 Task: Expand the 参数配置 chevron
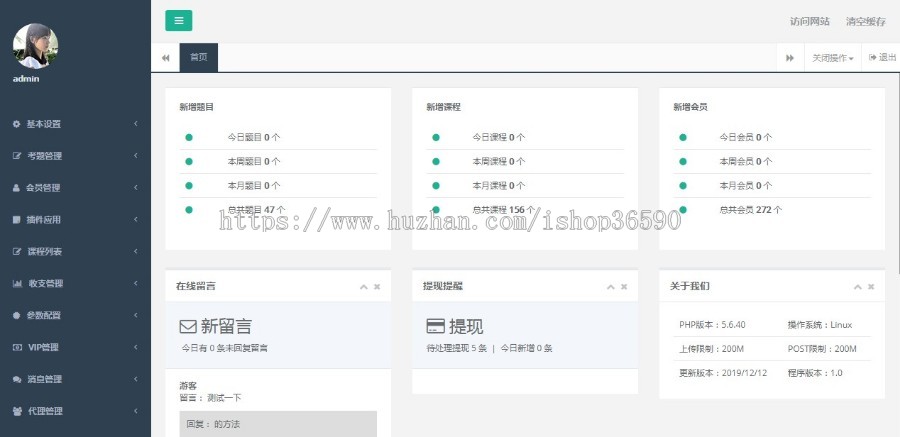[x=135, y=315]
